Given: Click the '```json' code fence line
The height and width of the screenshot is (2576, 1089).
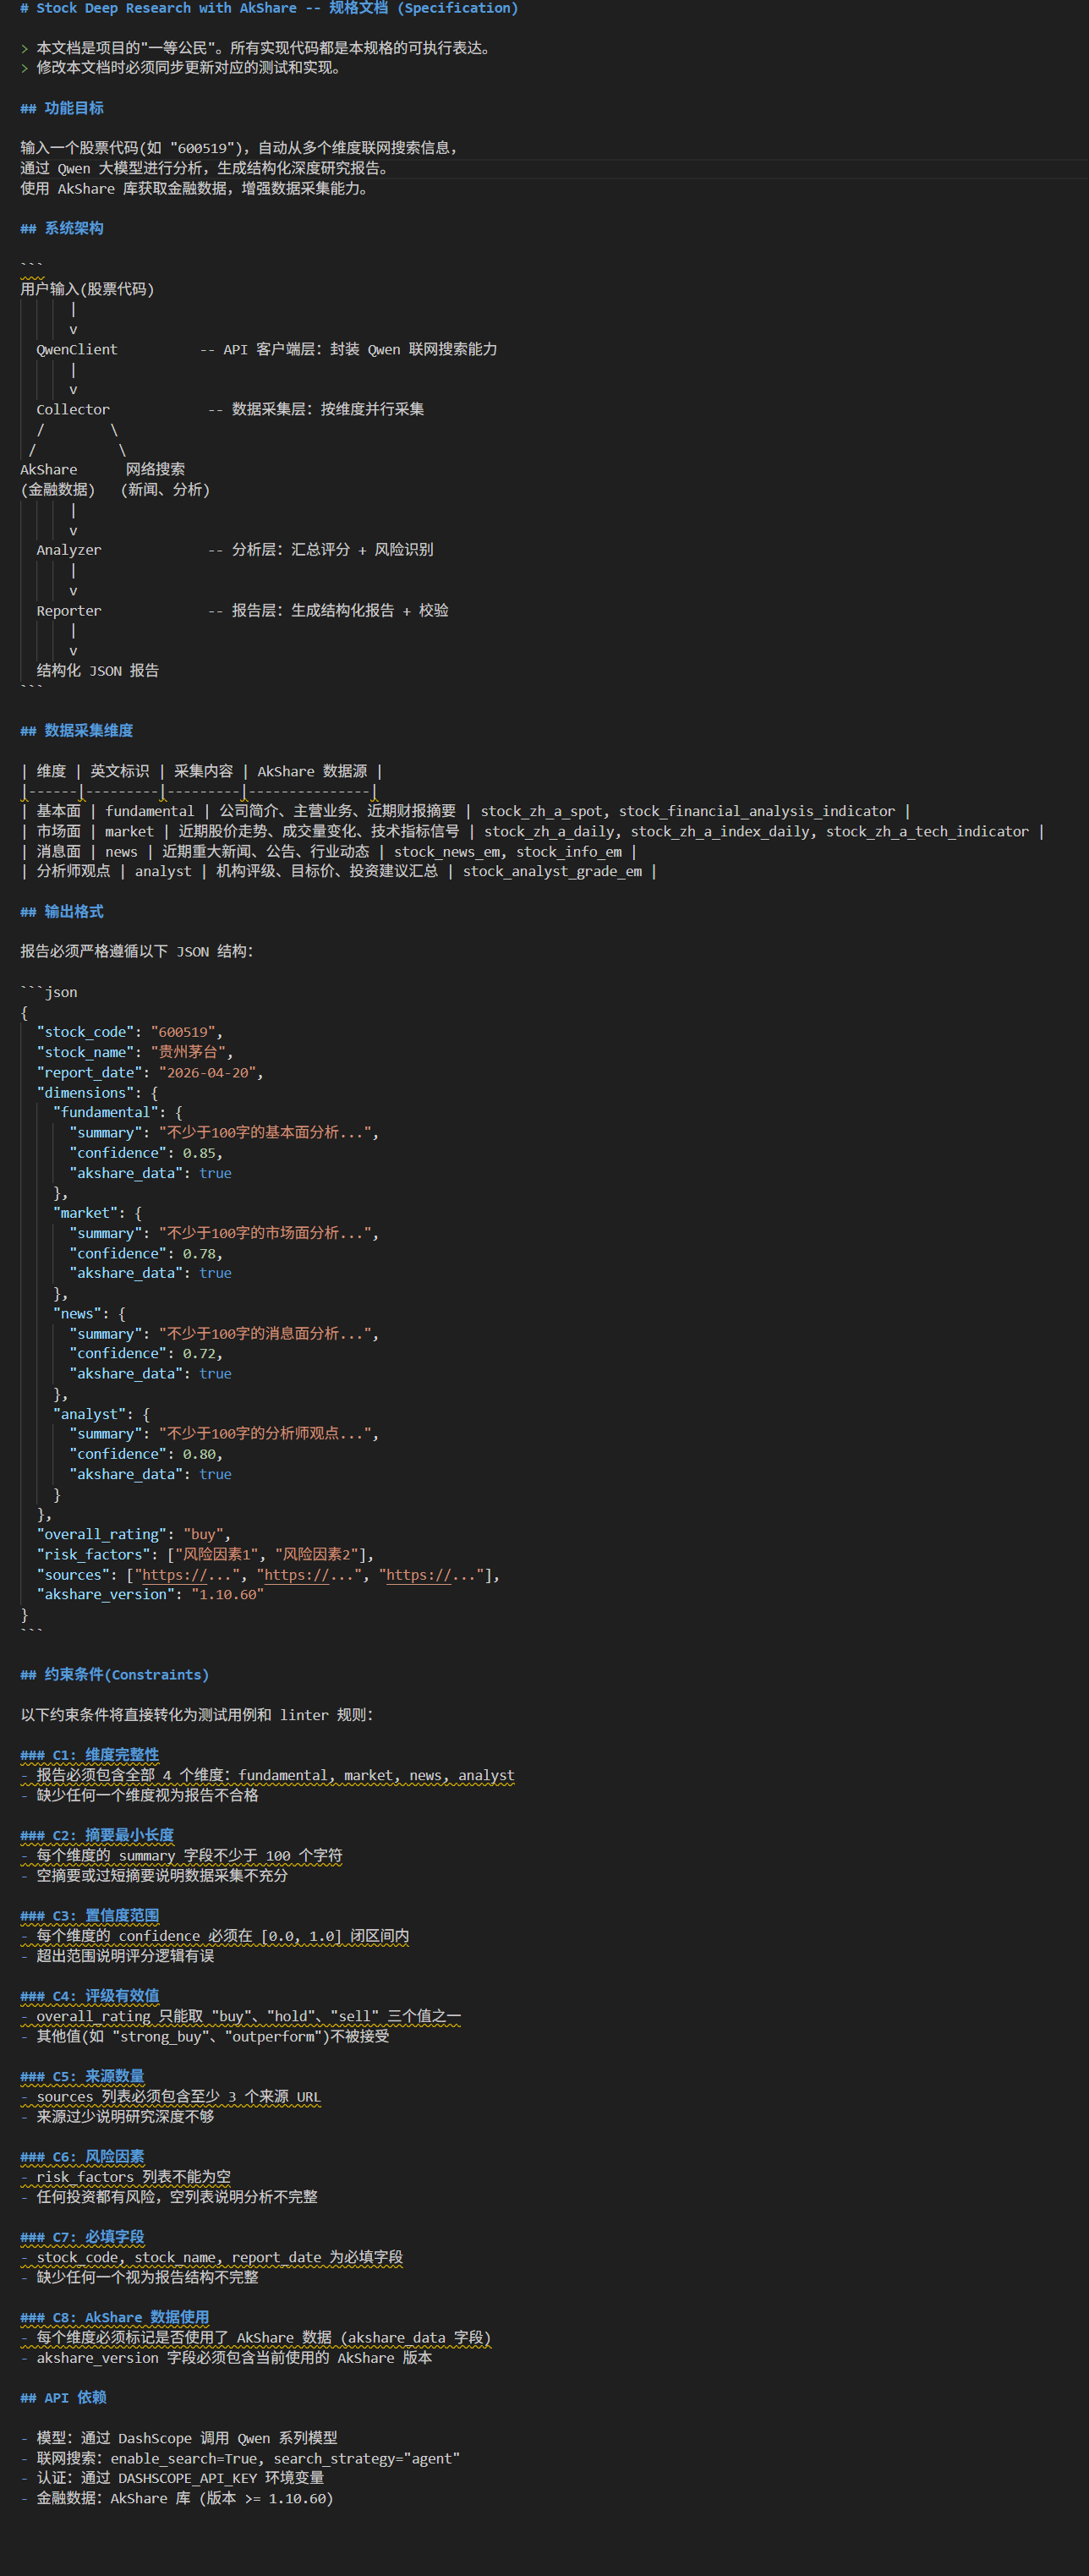Looking at the screenshot, I should 49,992.
